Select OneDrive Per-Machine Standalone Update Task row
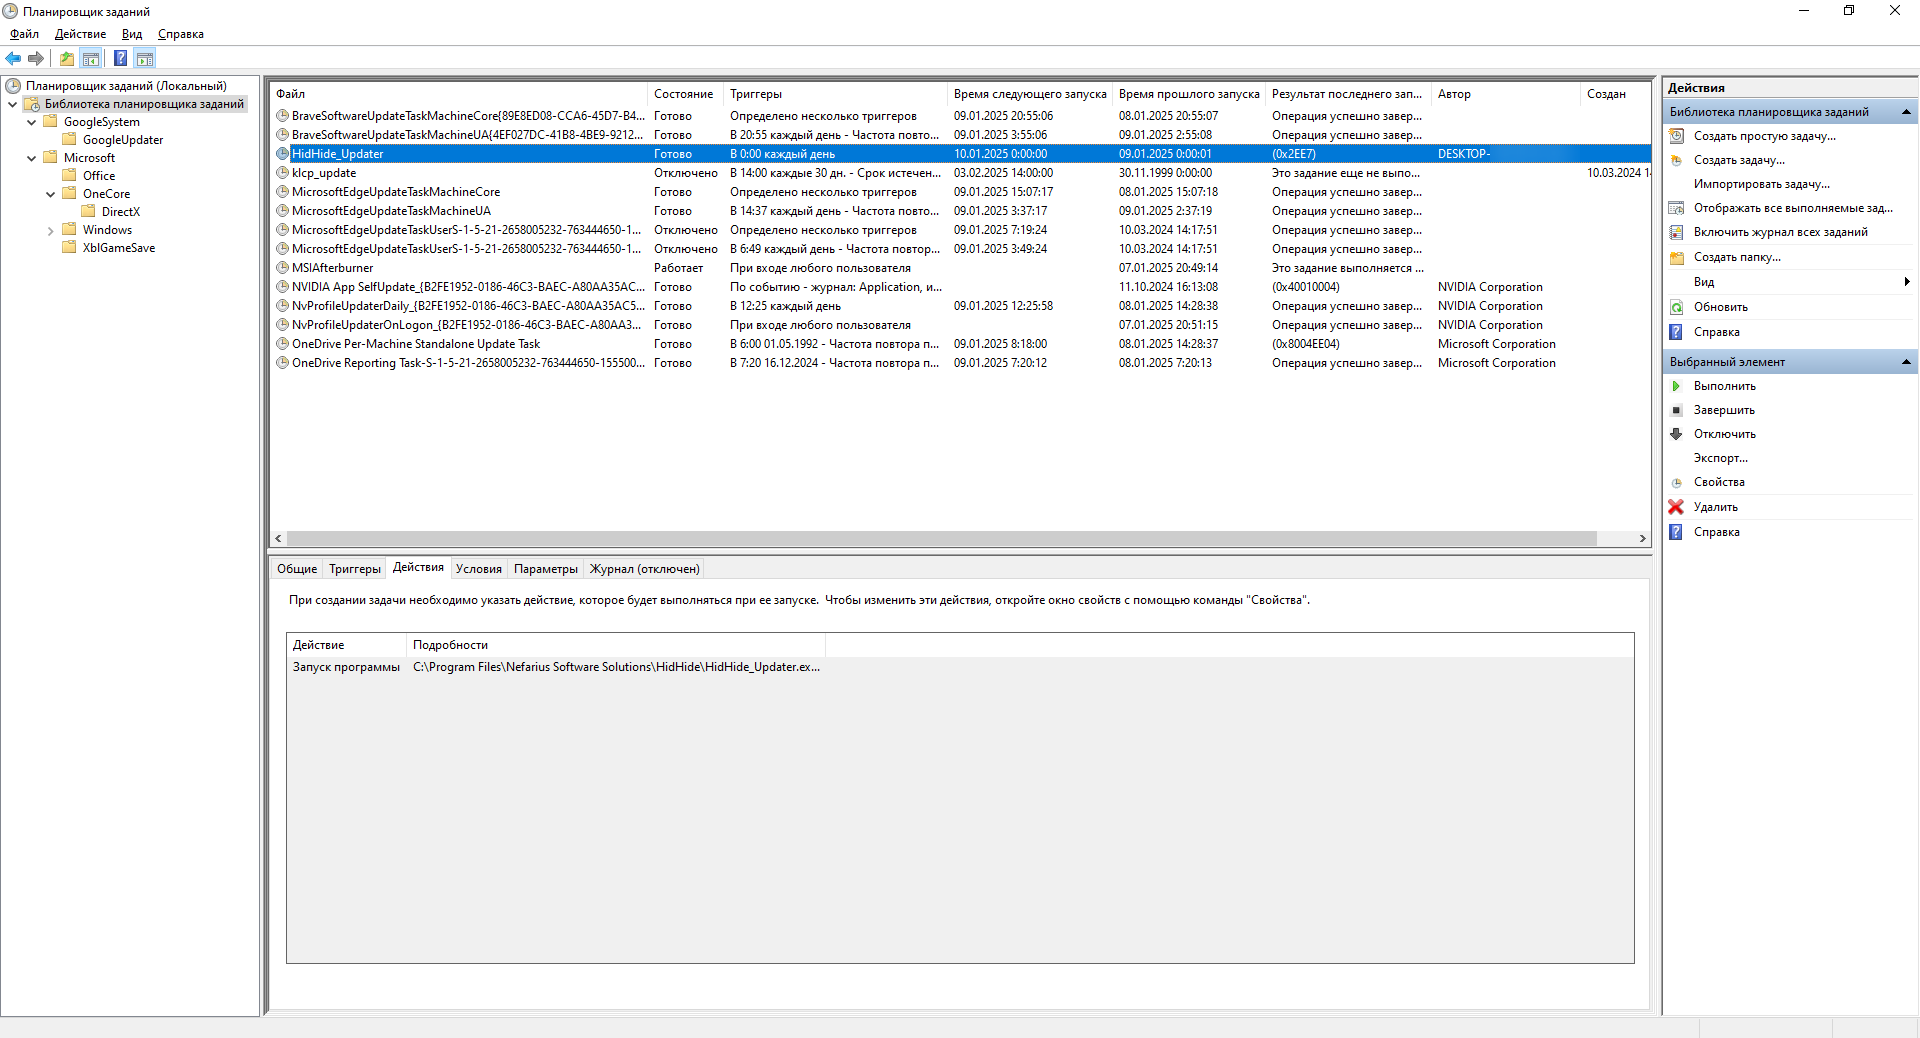 961,344
